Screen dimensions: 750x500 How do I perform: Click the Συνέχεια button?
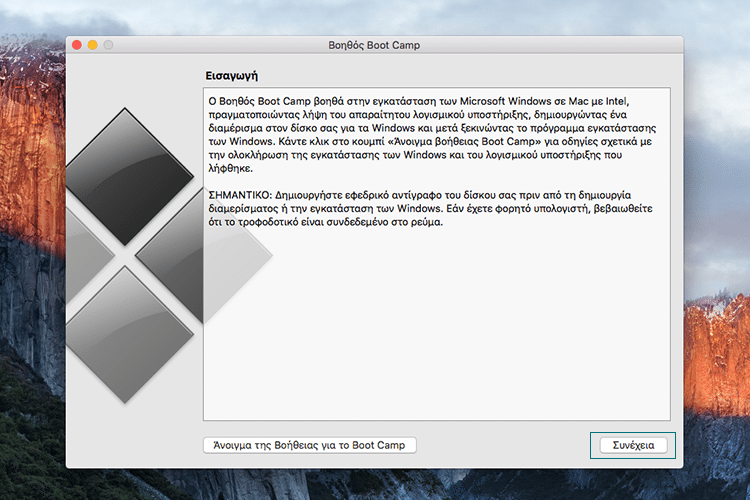[x=633, y=445]
